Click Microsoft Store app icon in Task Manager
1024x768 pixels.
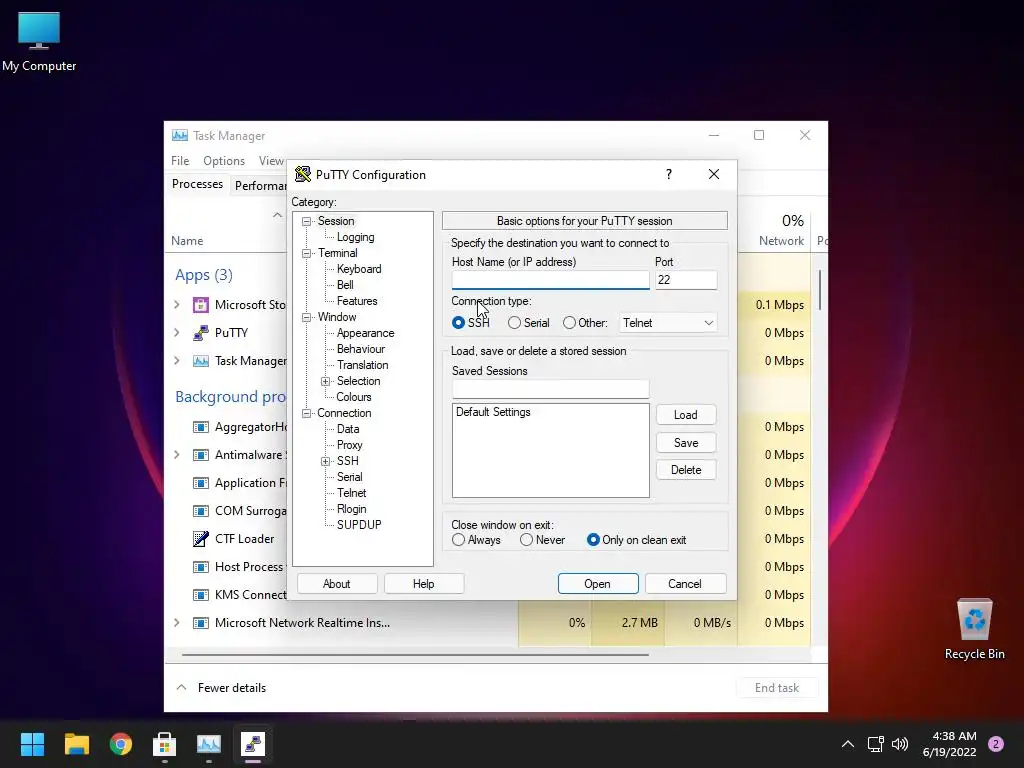point(200,305)
